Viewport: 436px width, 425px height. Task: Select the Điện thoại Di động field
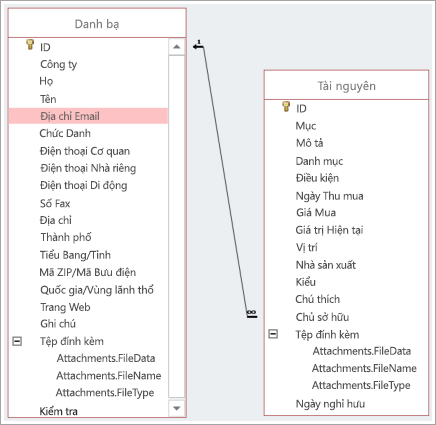pos(84,185)
